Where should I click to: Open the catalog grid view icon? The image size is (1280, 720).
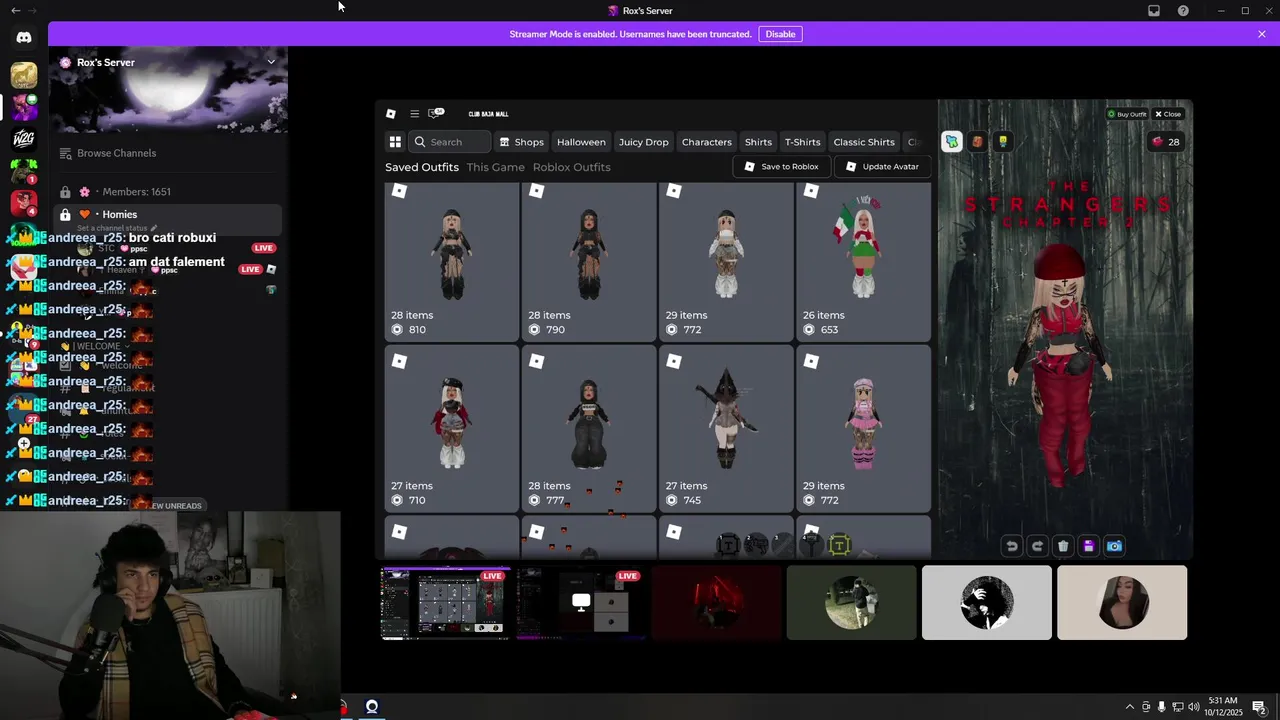395,142
